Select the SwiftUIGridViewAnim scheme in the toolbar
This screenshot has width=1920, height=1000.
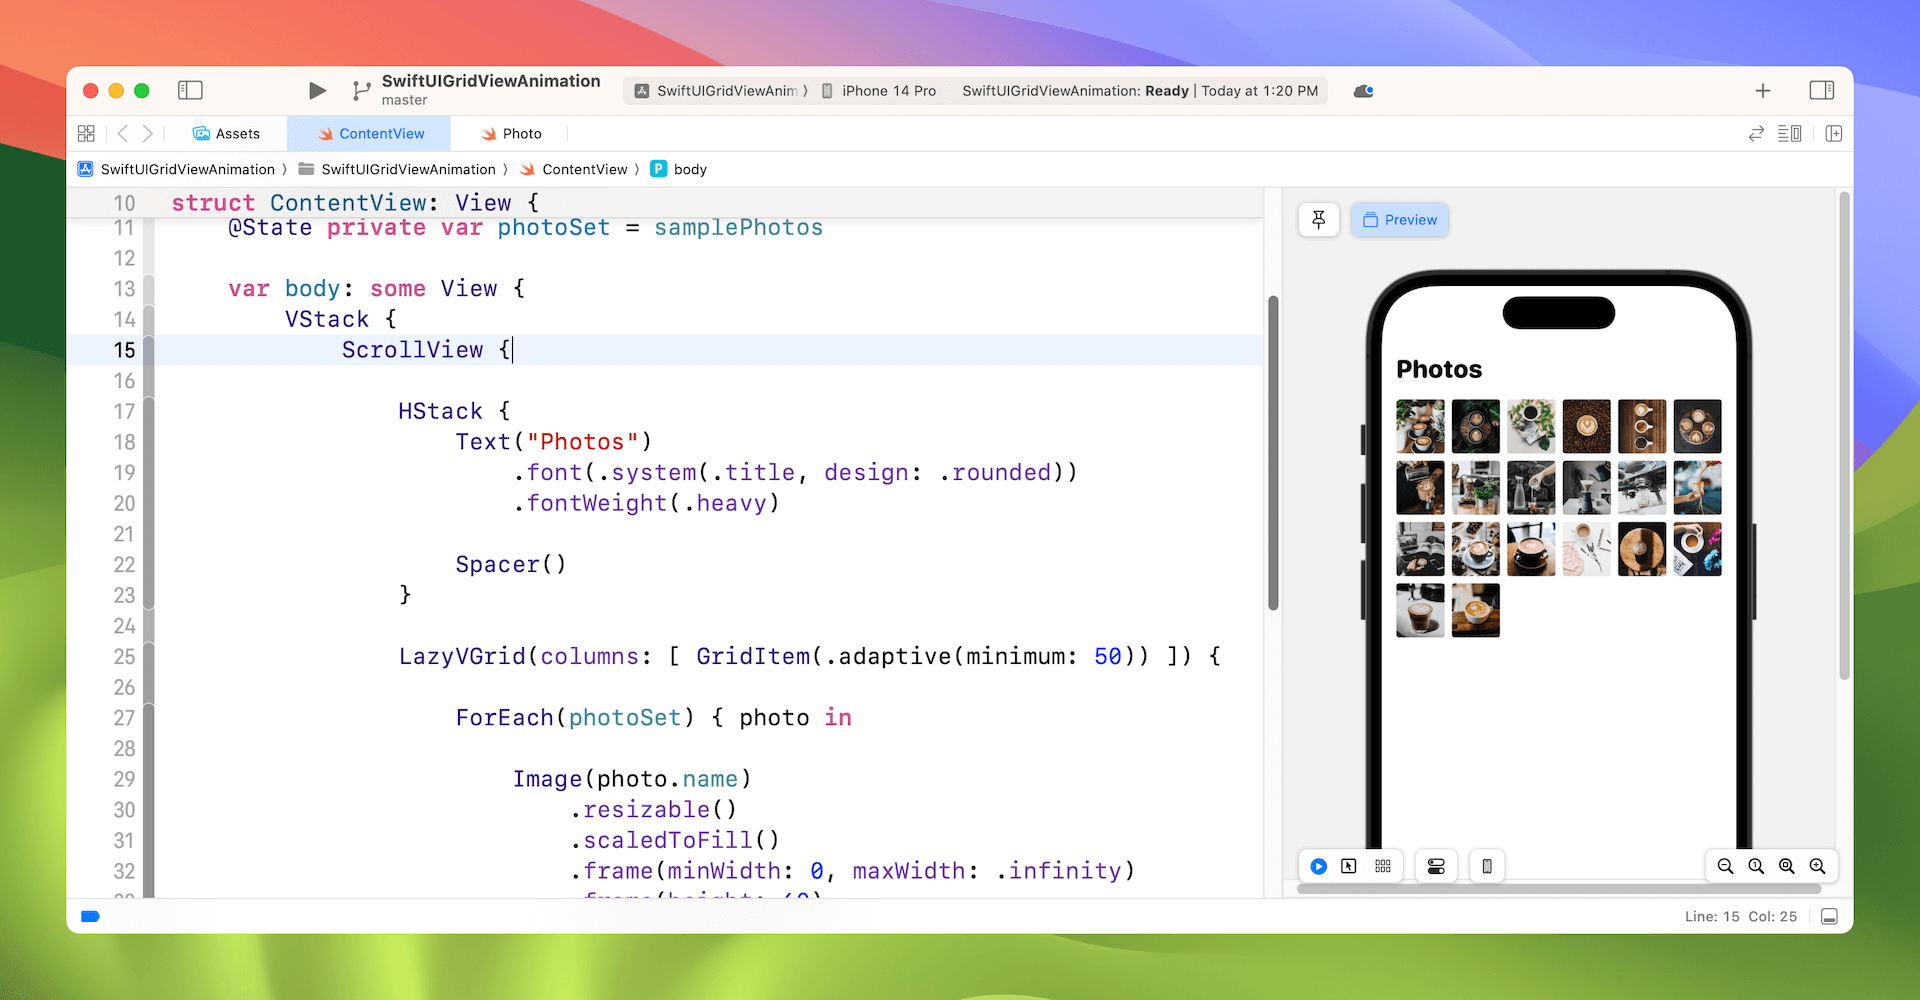click(x=720, y=91)
